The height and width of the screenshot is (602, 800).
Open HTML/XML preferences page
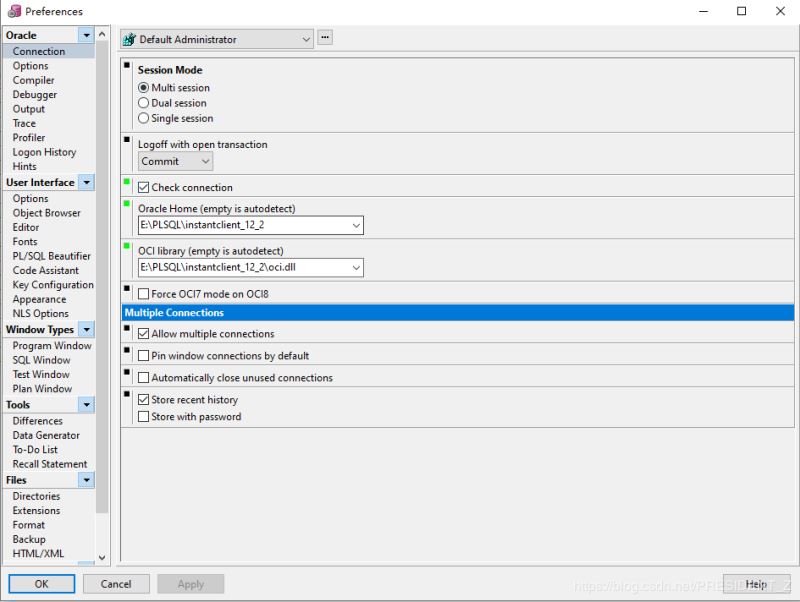click(38, 554)
